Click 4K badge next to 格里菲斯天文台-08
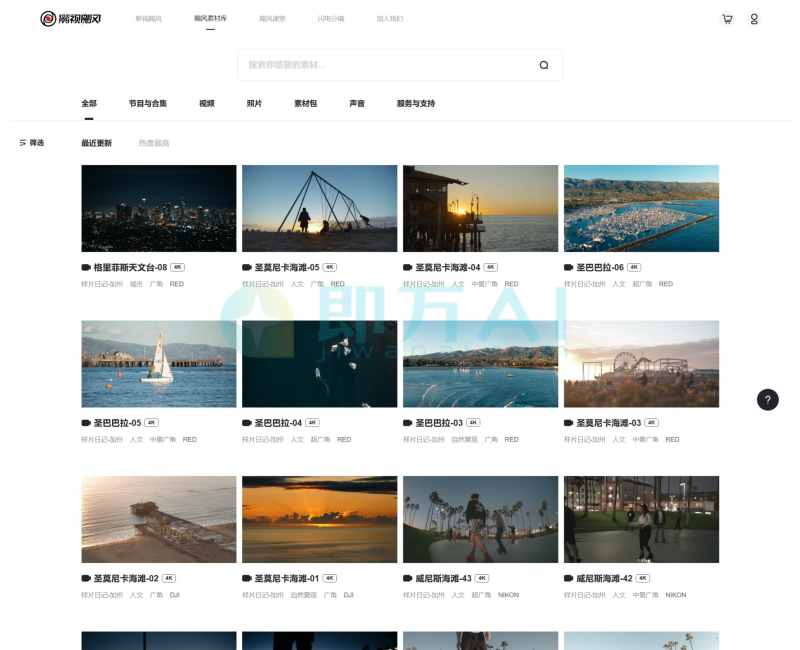The width and height of the screenshot is (800, 650). point(178,268)
